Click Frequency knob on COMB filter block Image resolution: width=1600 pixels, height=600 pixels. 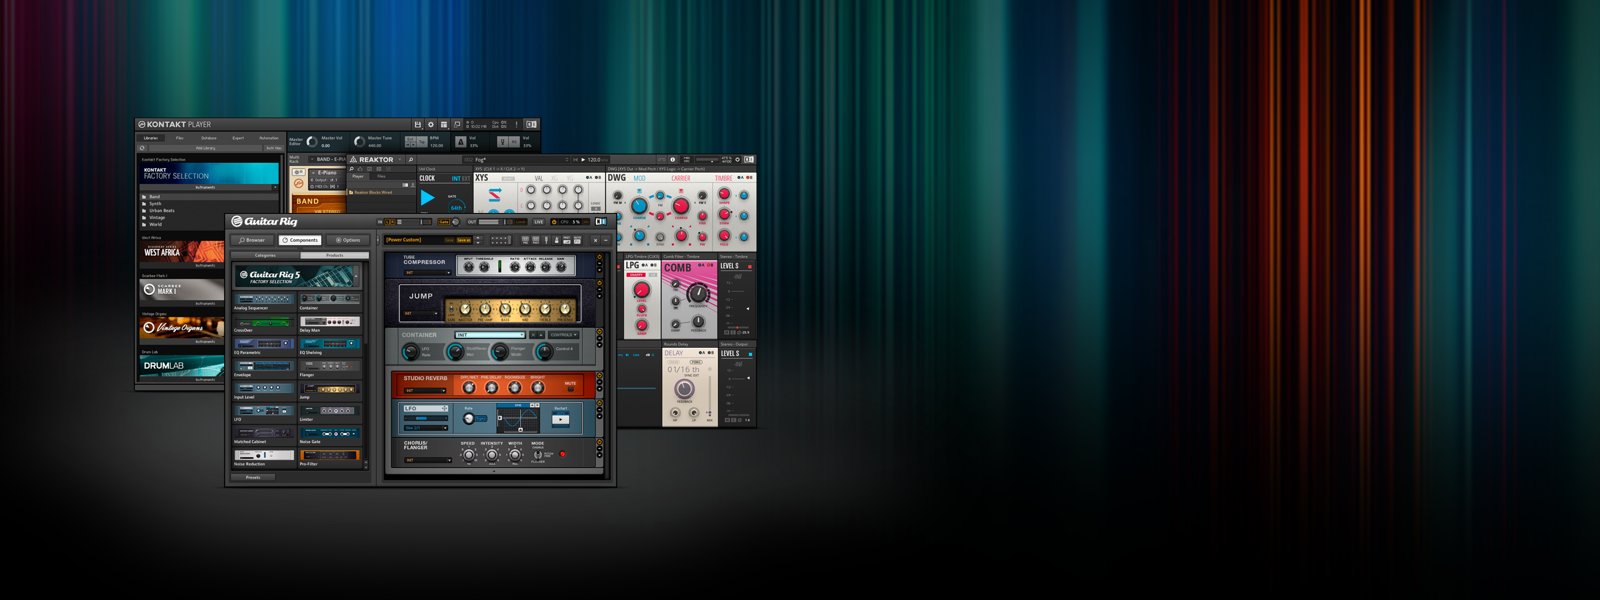point(698,293)
